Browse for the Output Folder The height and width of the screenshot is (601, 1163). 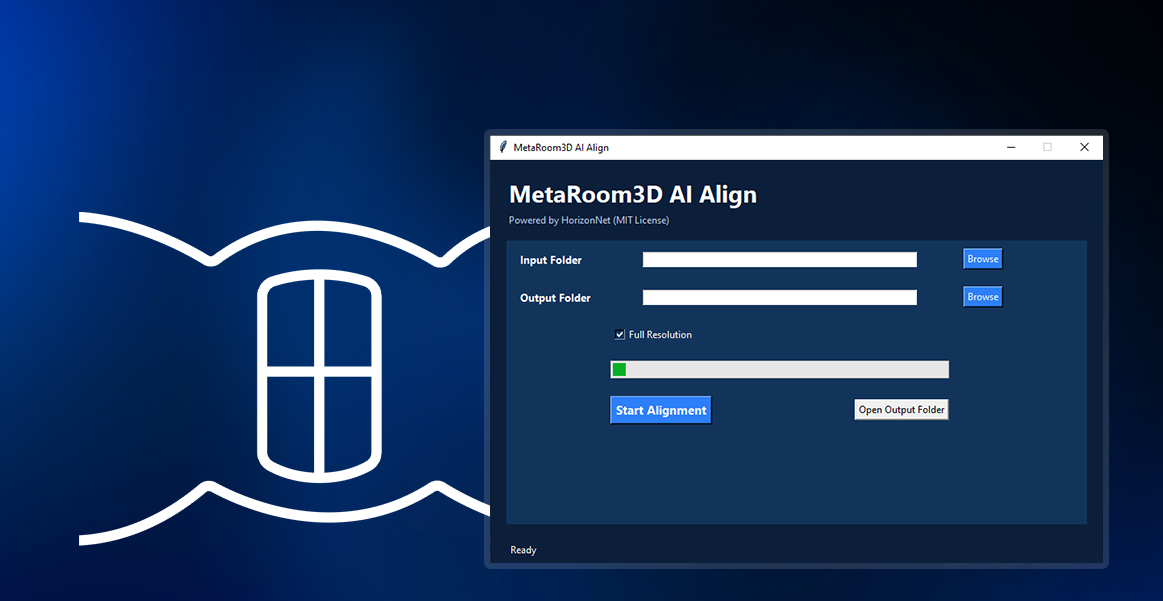[983, 297]
